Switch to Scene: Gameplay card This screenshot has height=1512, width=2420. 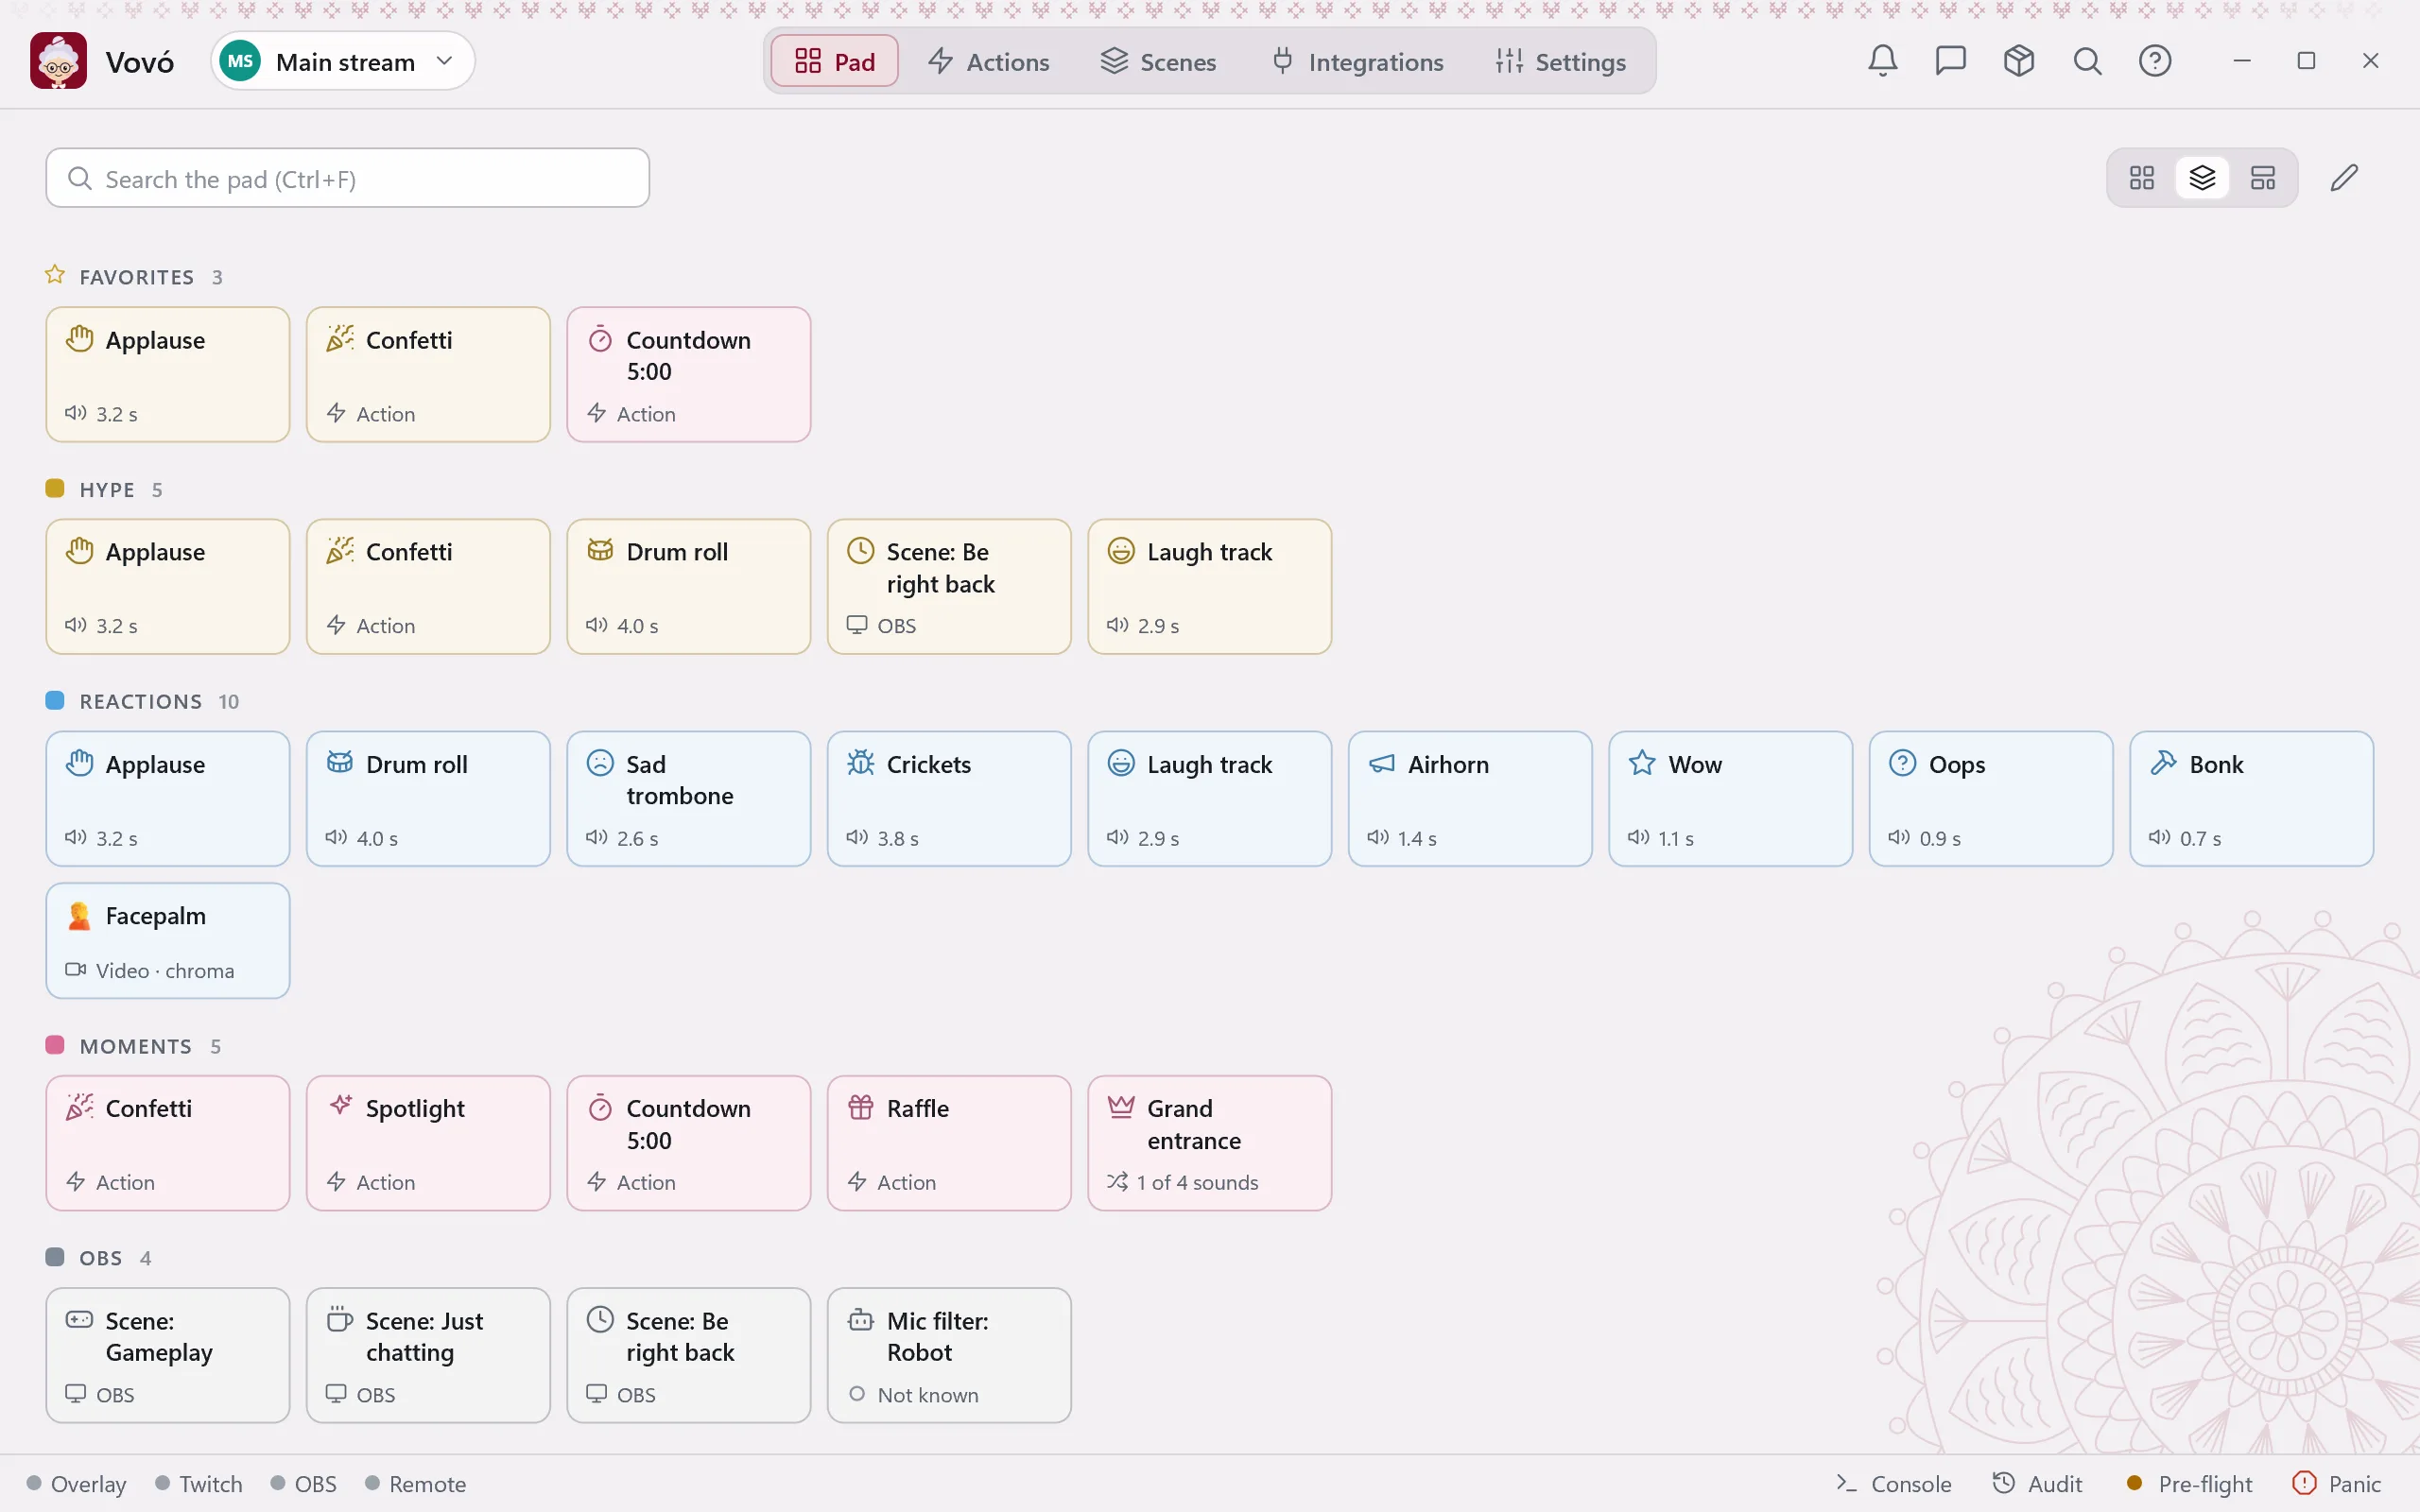pos(167,1355)
